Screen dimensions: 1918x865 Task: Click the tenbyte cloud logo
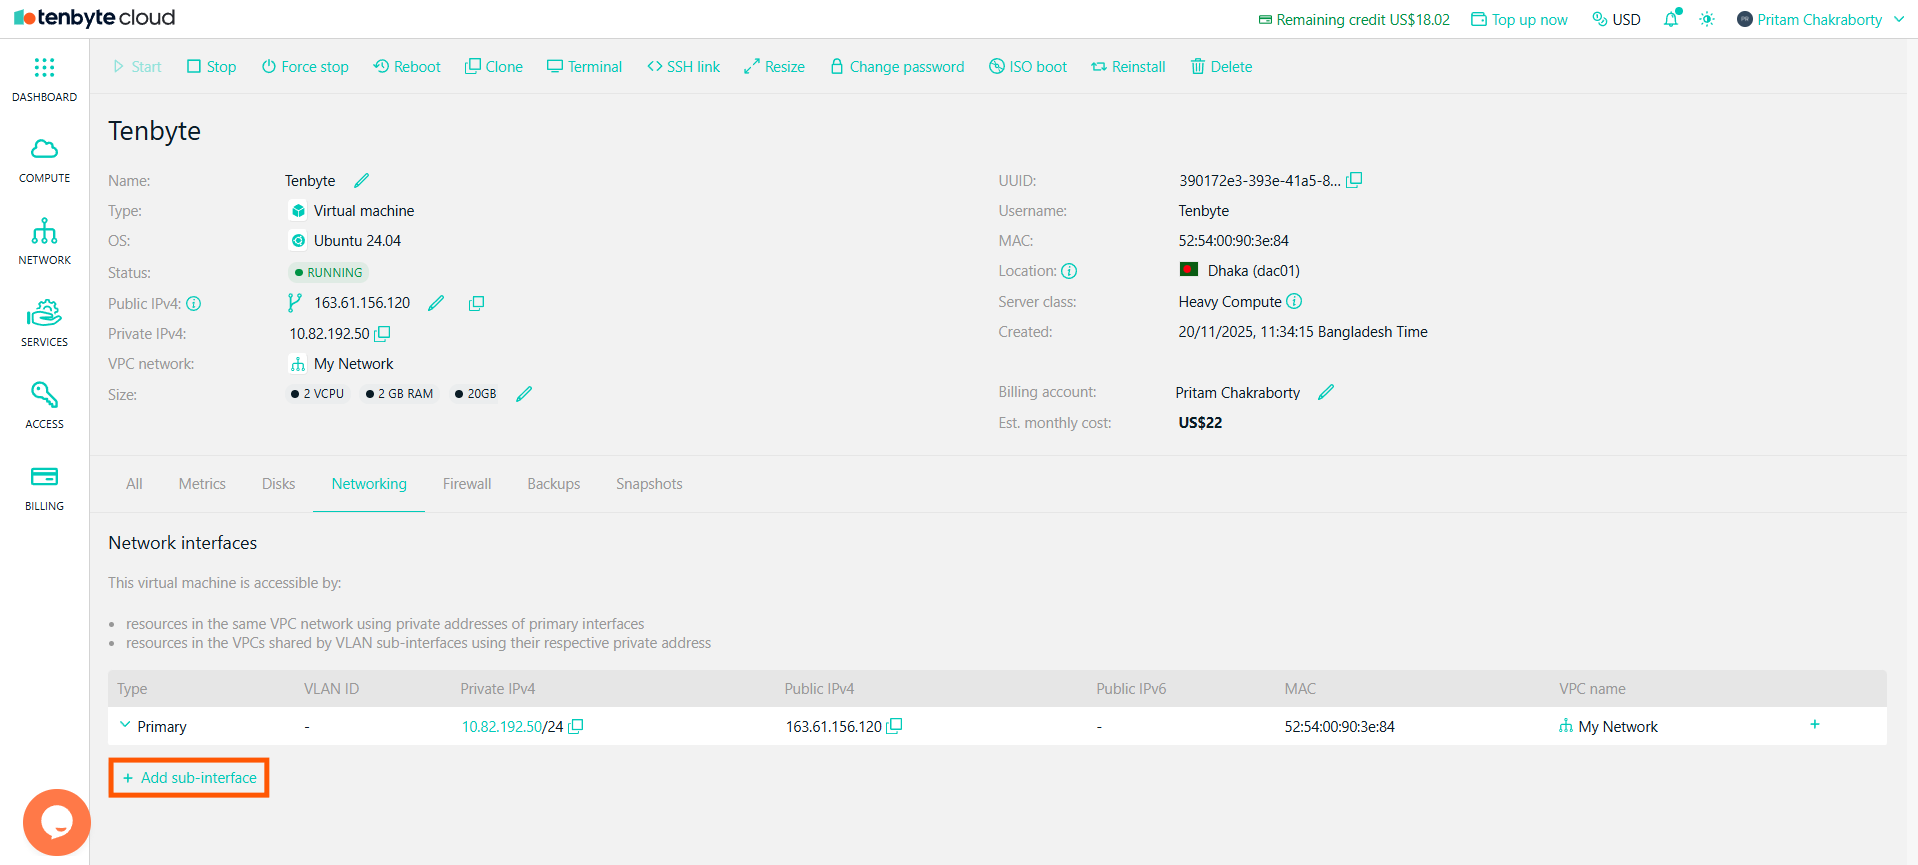pyautogui.click(x=94, y=18)
